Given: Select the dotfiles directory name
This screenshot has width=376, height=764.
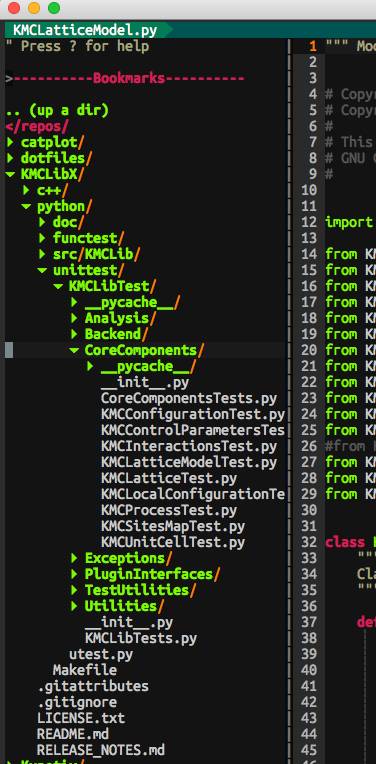Looking at the screenshot, I should 53,158.
